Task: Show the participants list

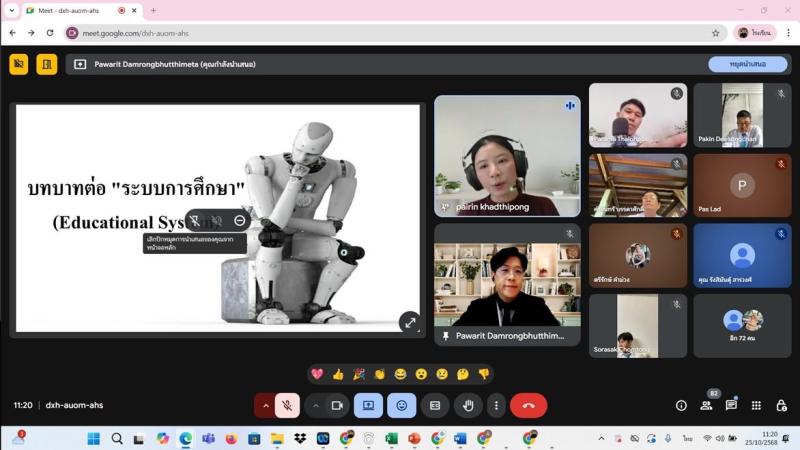Action: [706, 405]
